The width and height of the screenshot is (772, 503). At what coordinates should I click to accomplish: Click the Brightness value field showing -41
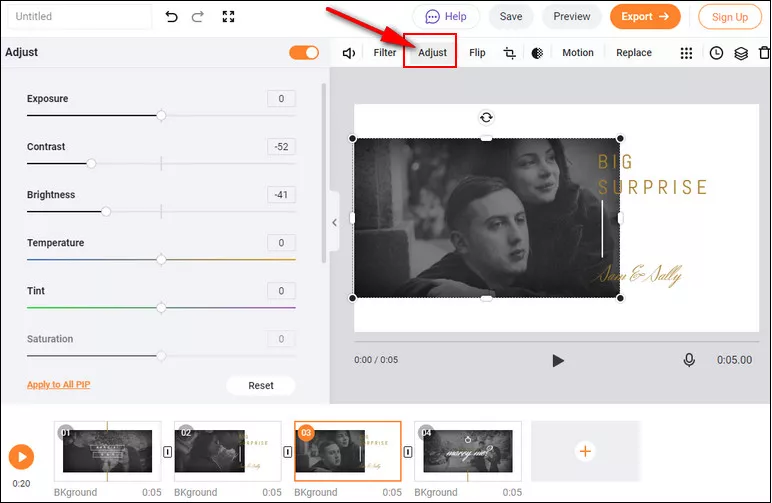281,194
